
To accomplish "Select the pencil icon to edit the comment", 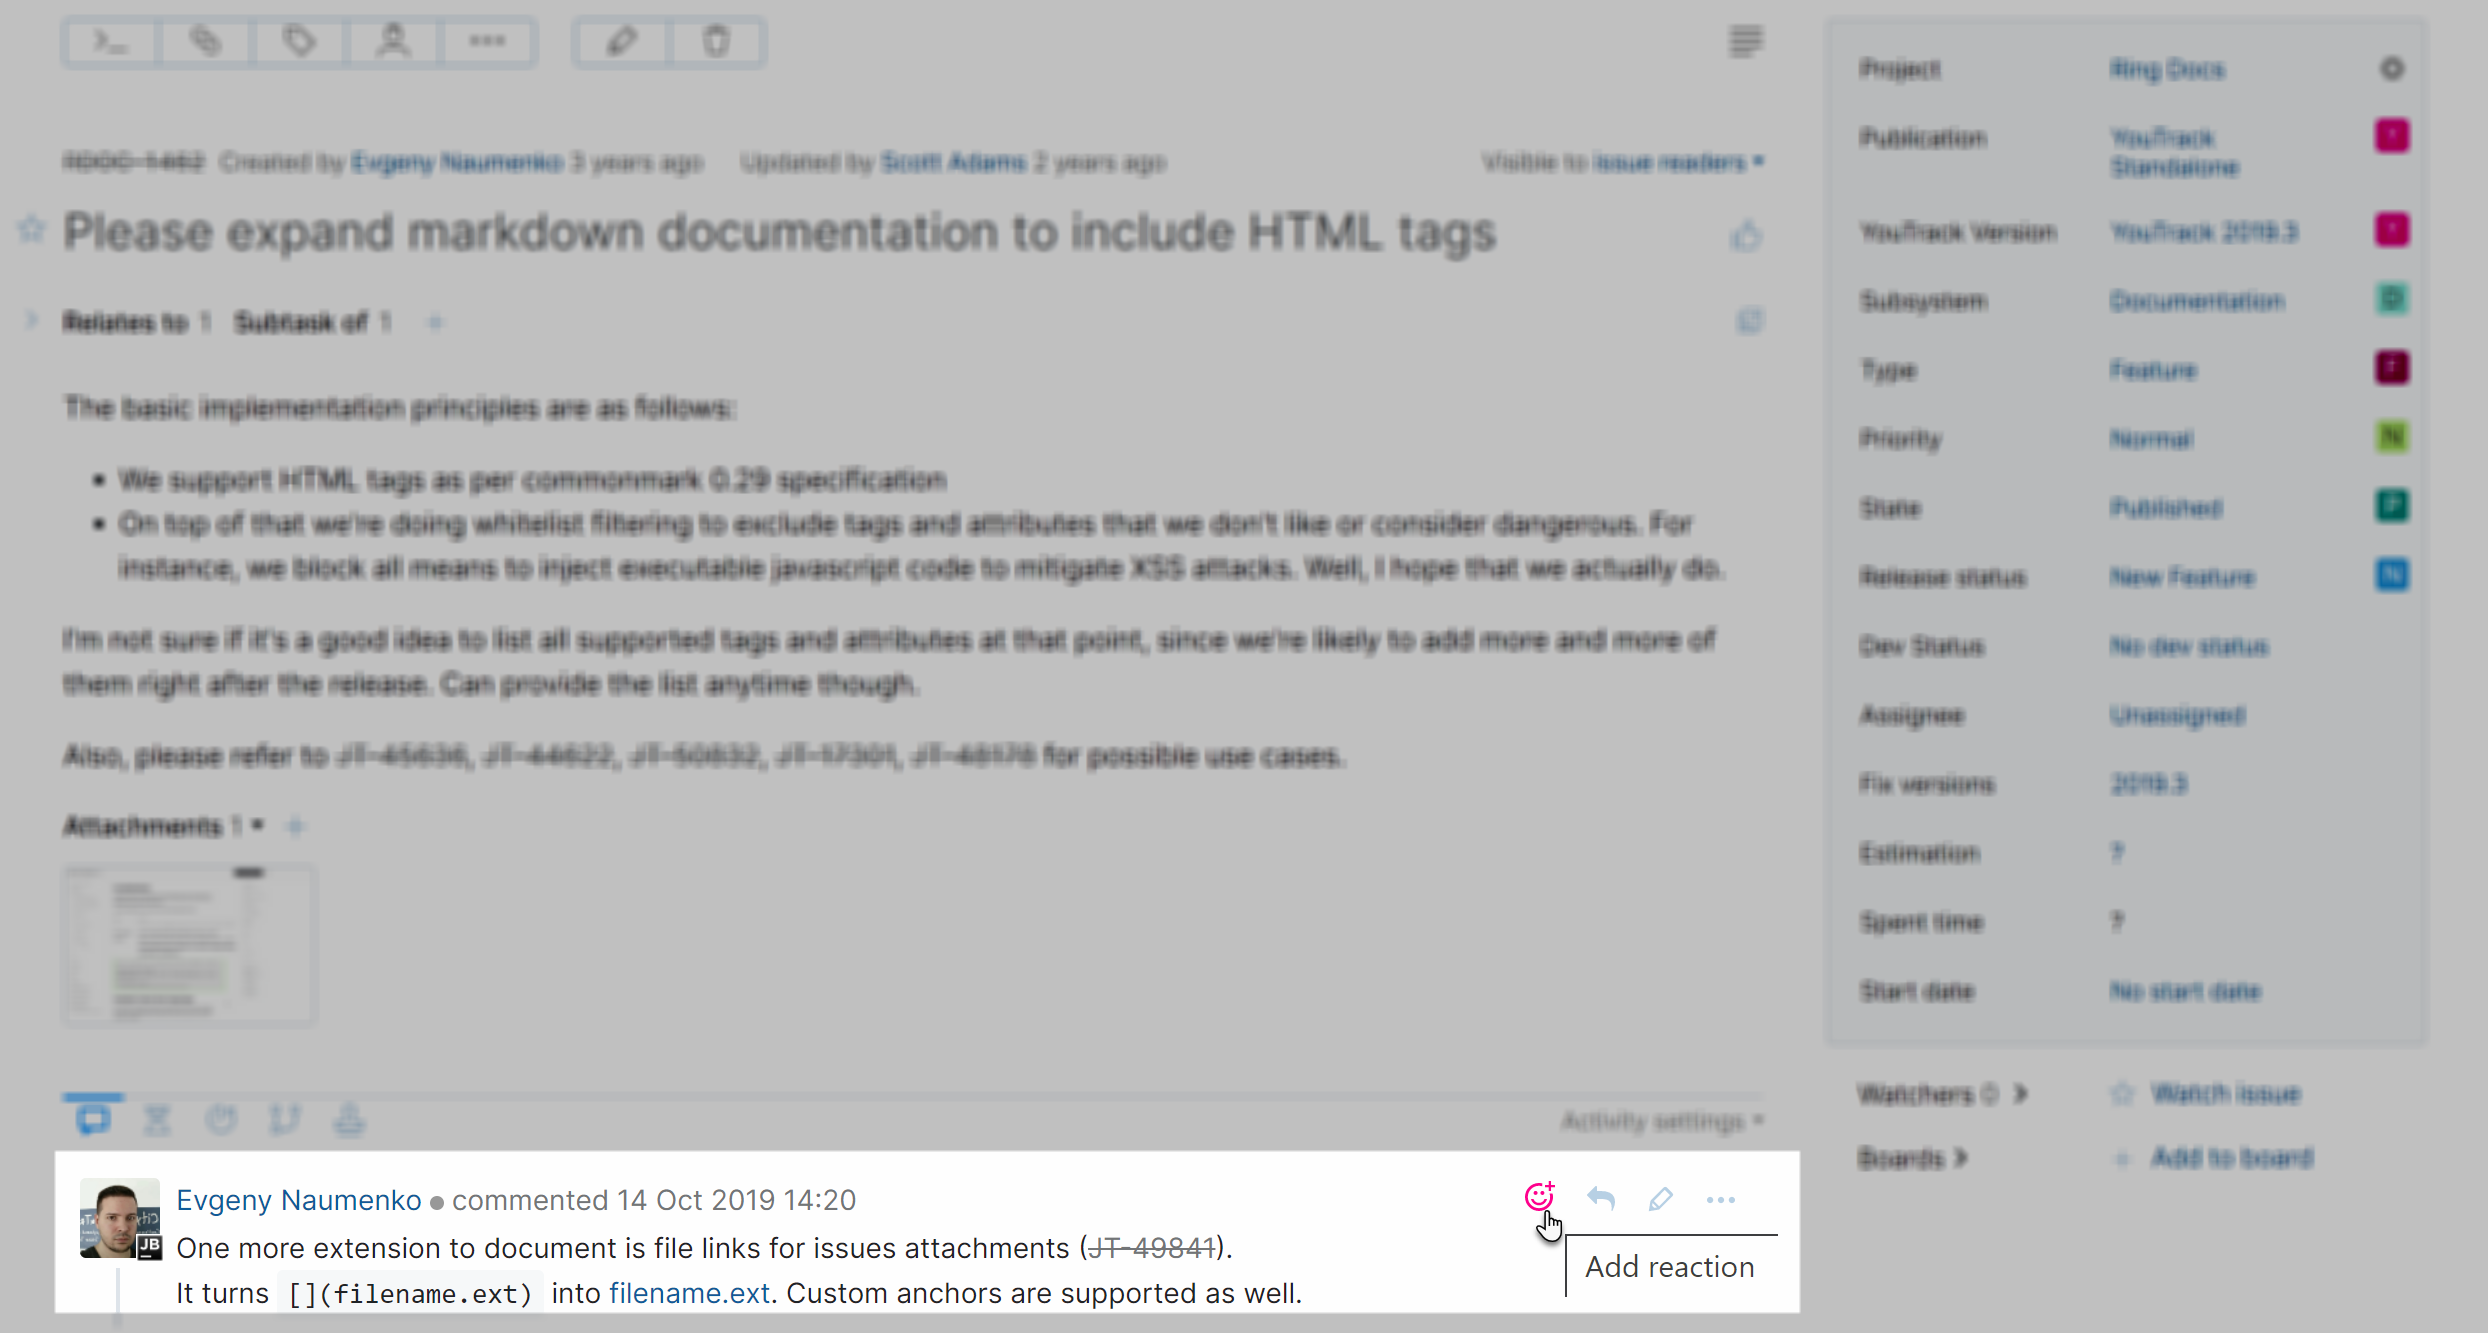I will point(1661,1198).
